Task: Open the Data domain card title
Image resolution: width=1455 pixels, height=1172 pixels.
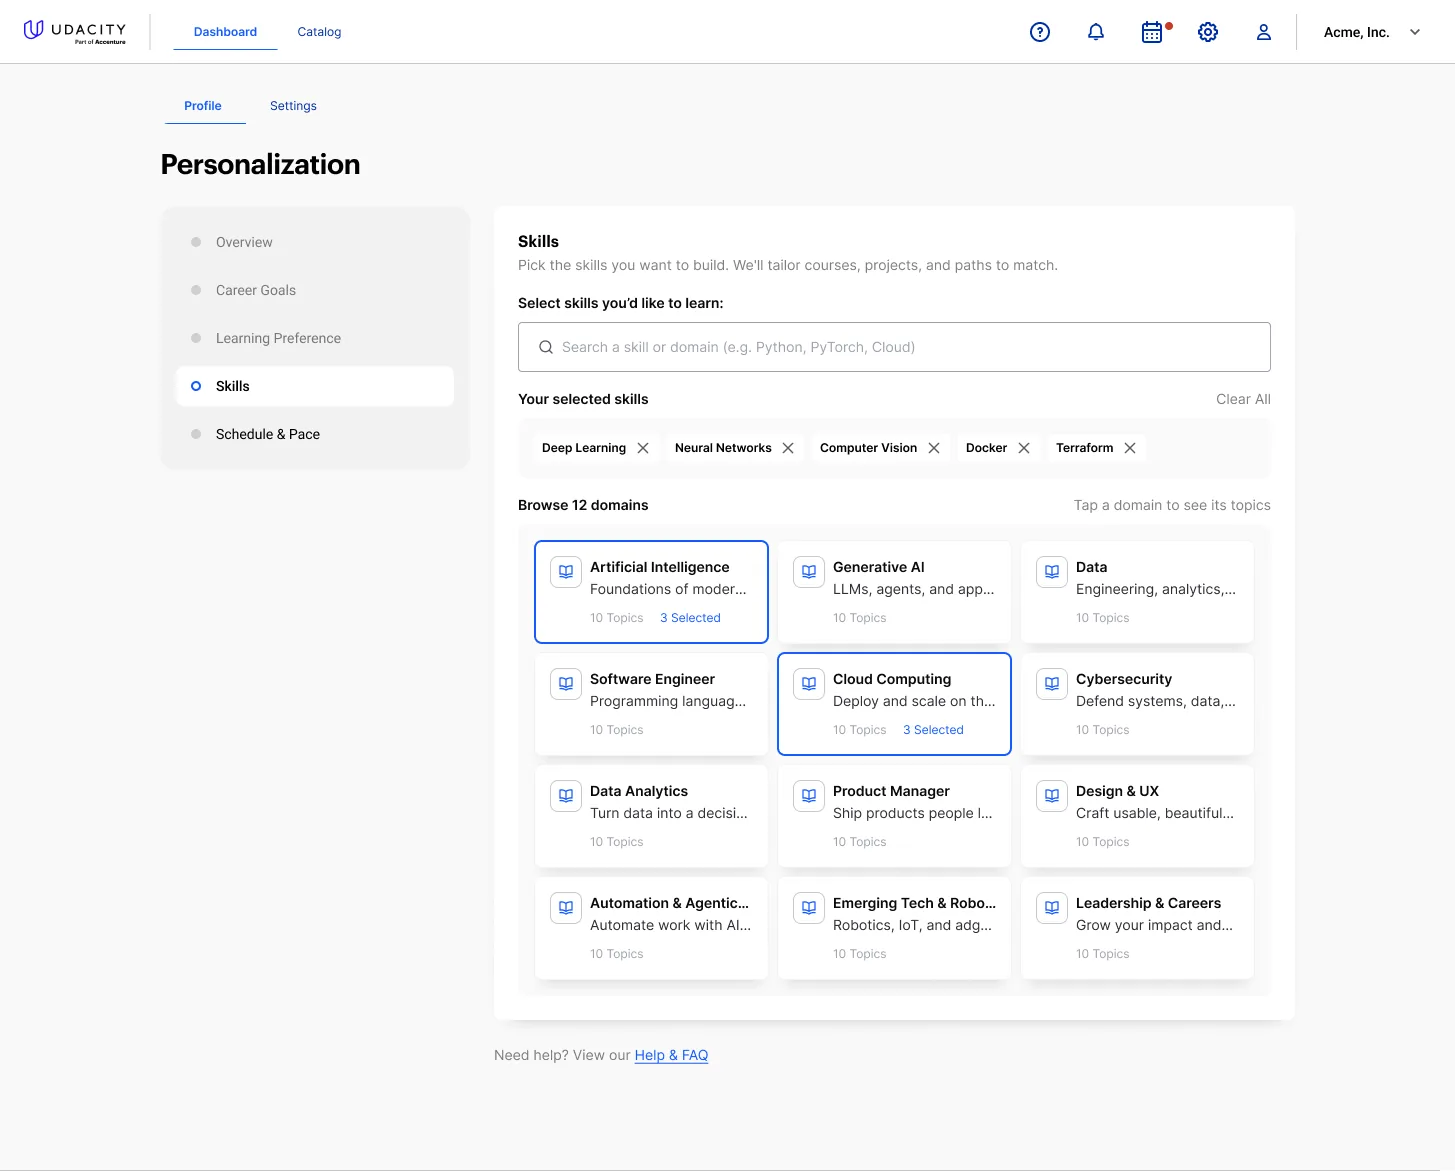Action: point(1091,567)
